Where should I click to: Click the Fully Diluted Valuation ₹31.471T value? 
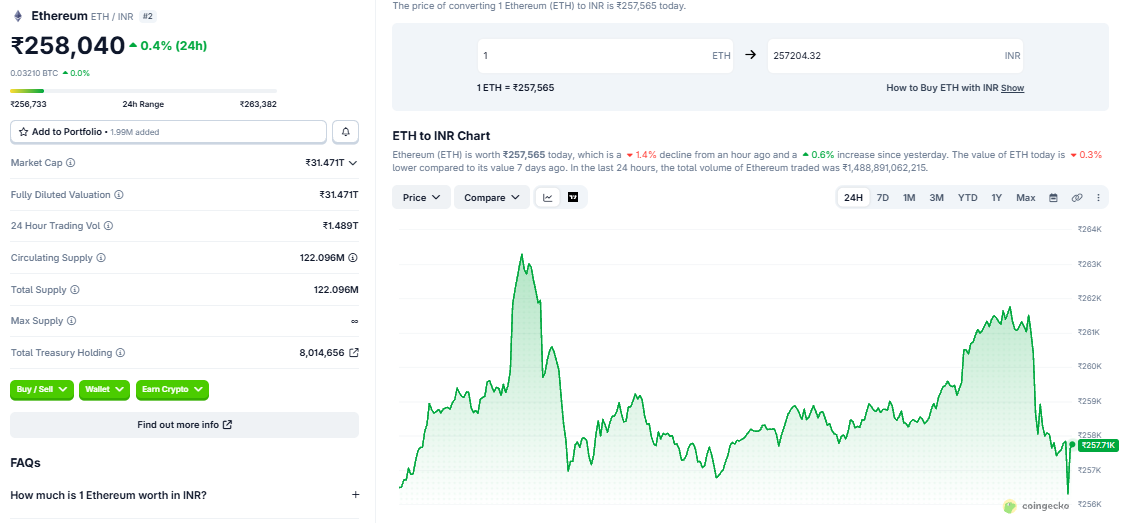(x=339, y=195)
